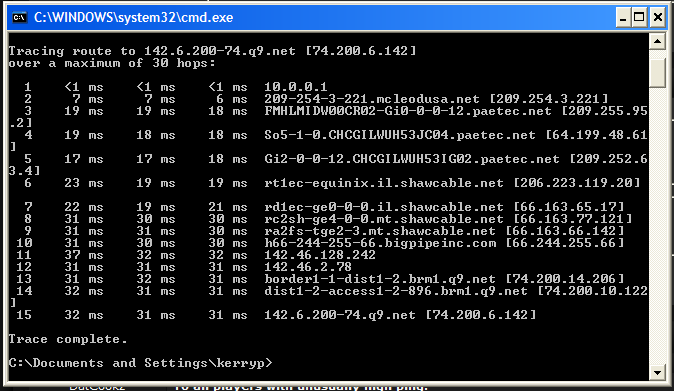Screen dimensions: 674x391
Task: Click the IP [74.200.14.206] on hop 13
Action: coord(565,280)
